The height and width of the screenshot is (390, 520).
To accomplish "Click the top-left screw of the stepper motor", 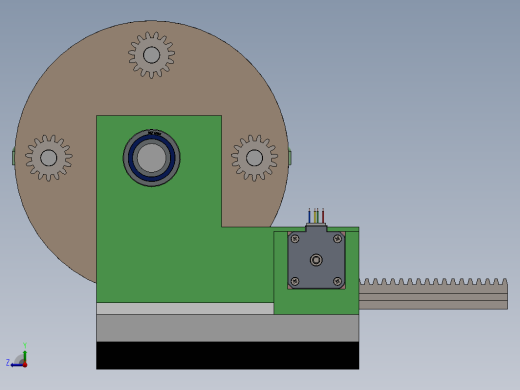I will pyautogui.click(x=295, y=239).
